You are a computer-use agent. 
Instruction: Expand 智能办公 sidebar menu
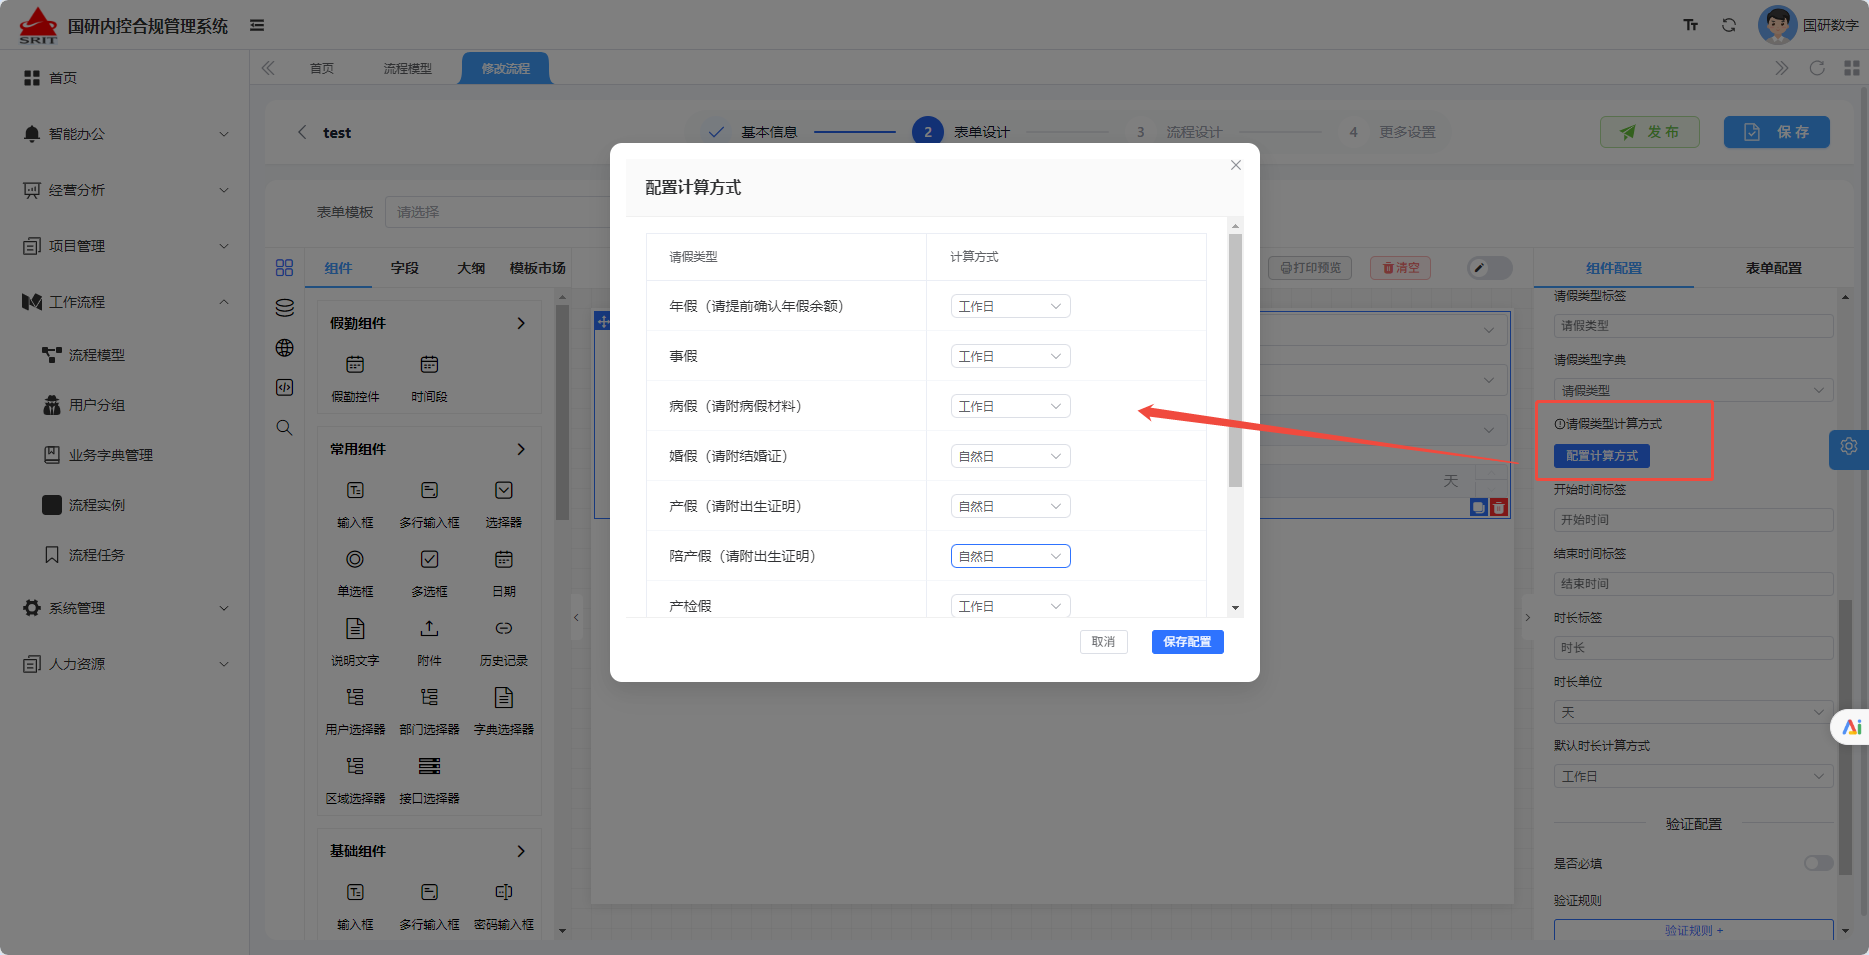click(125, 133)
